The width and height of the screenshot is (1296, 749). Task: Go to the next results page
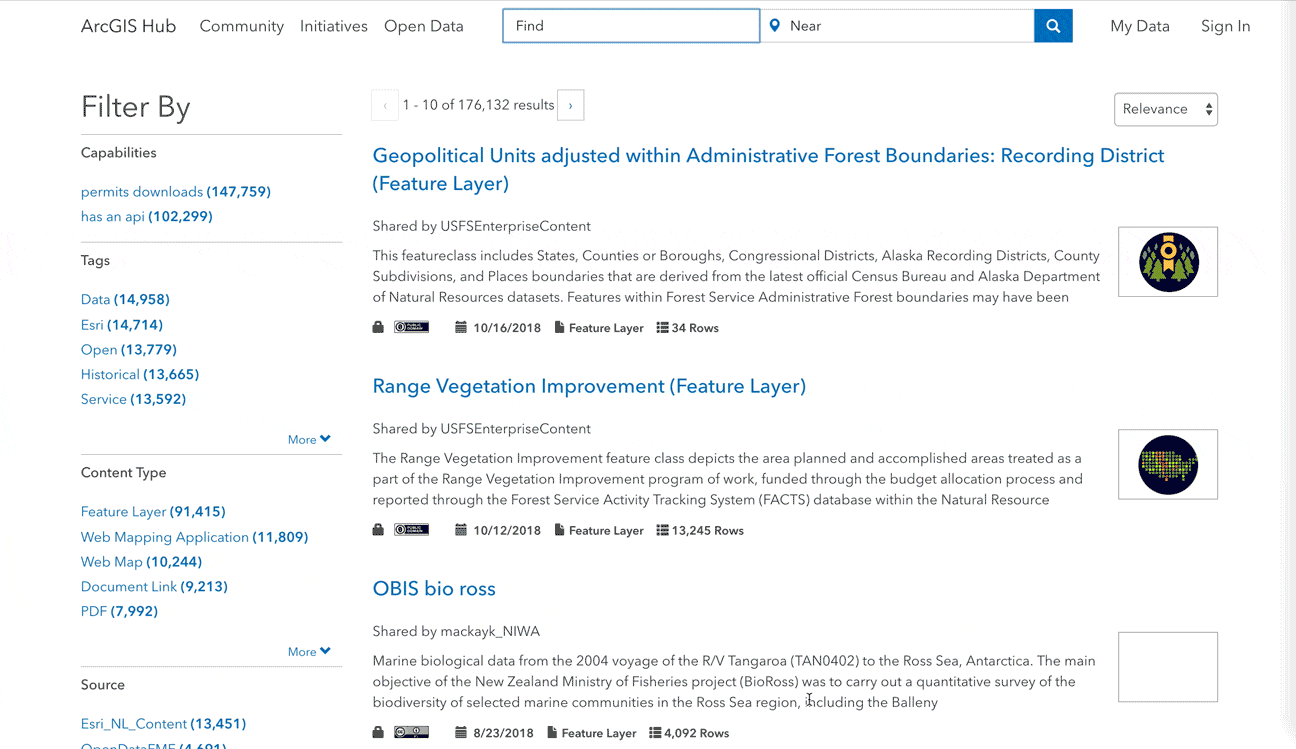click(x=570, y=105)
